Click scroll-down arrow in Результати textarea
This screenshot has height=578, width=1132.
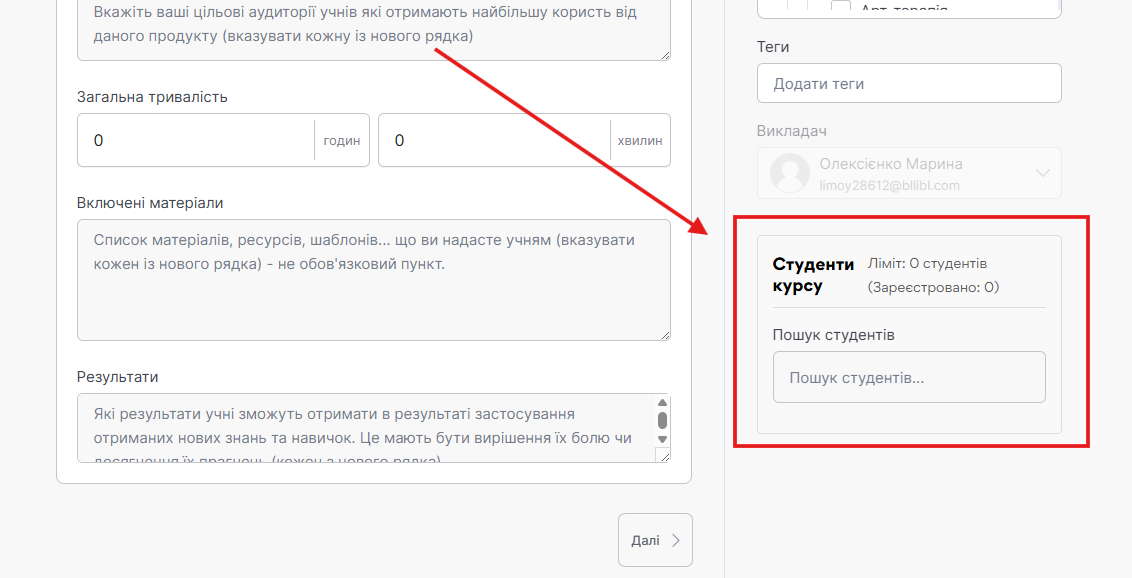click(662, 439)
